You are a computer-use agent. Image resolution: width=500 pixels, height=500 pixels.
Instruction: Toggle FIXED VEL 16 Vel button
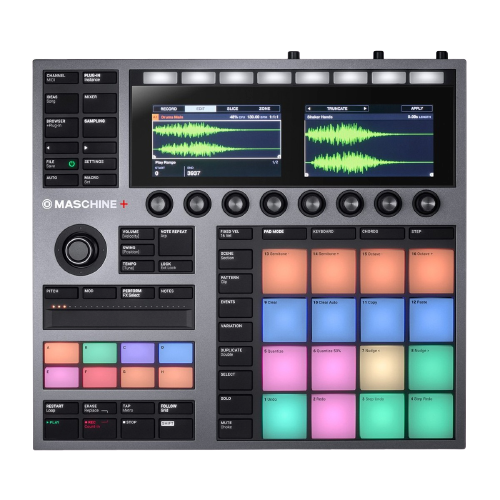(235, 234)
